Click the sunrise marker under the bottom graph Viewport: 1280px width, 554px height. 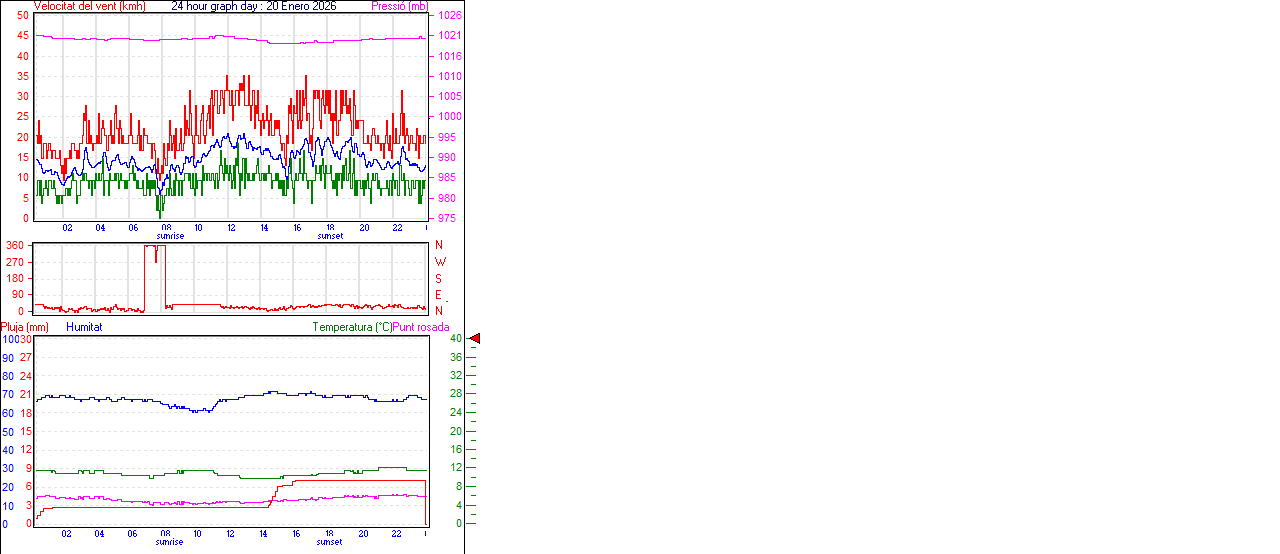[169, 542]
